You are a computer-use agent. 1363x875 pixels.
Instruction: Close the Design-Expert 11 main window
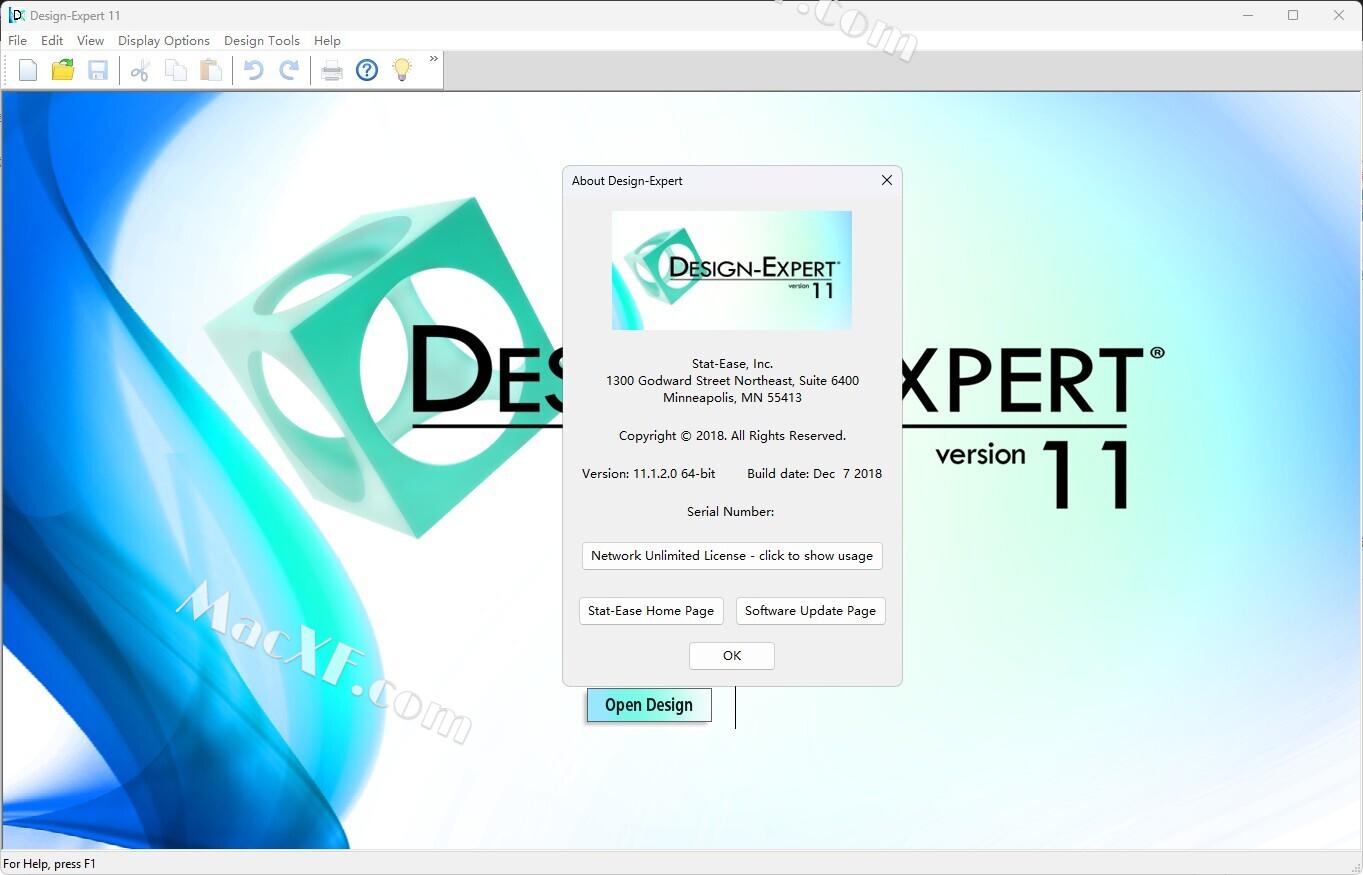coord(1339,15)
